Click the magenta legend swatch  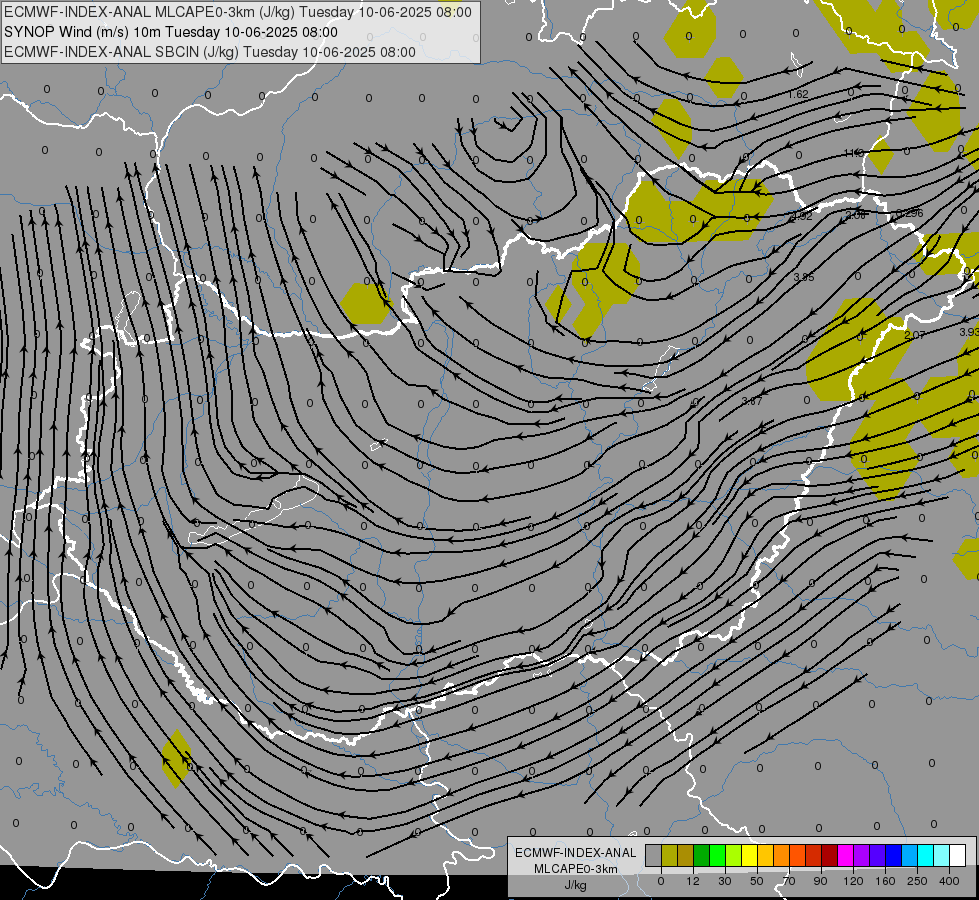point(845,855)
